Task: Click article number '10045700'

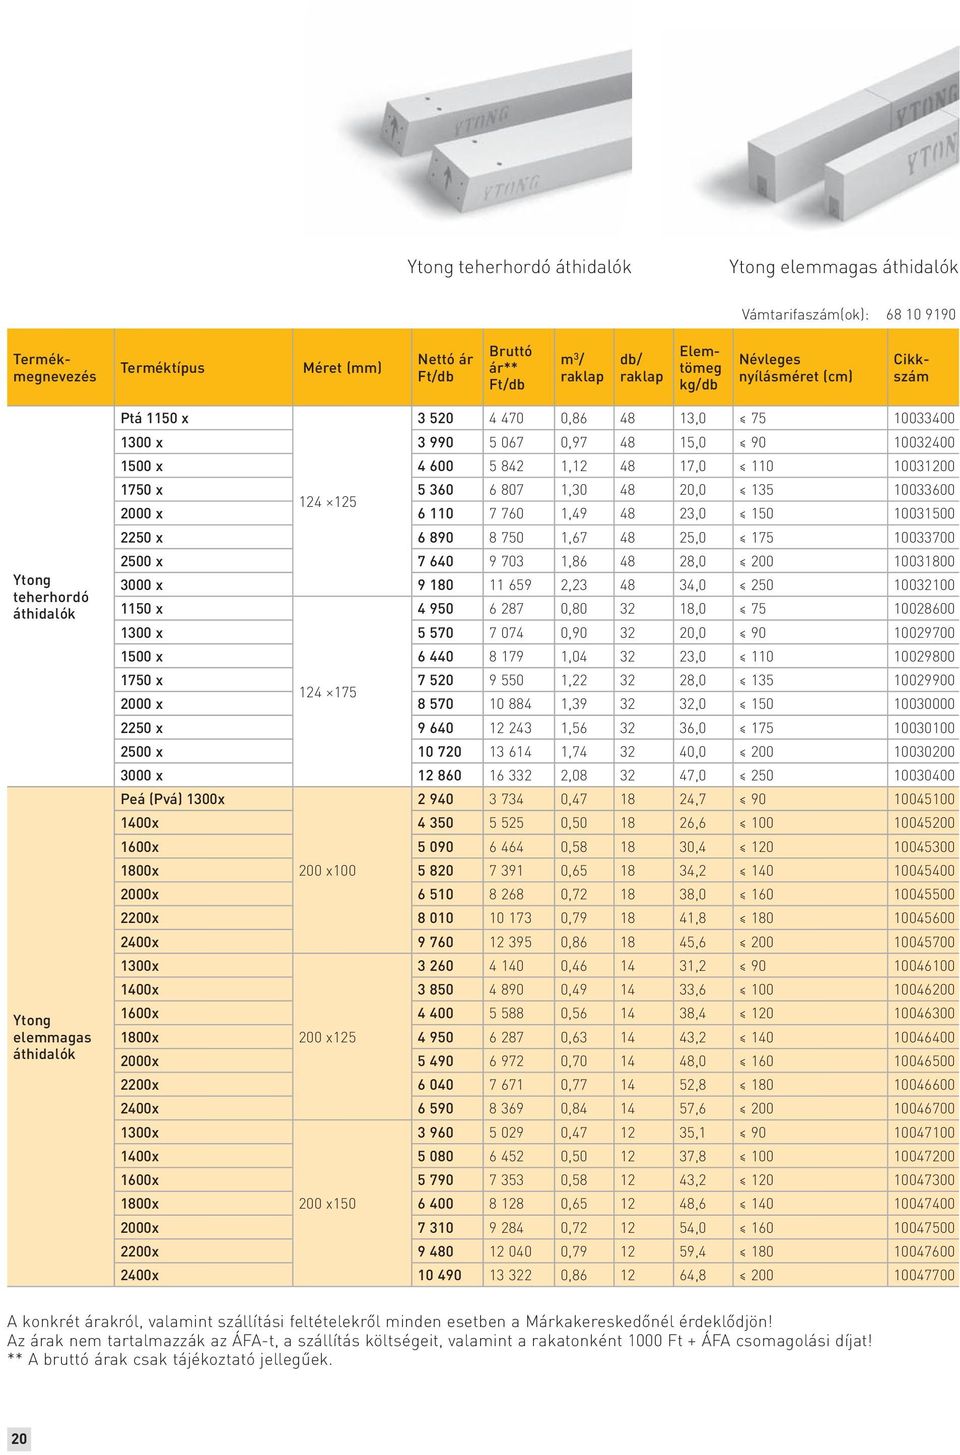Action: click(924, 942)
